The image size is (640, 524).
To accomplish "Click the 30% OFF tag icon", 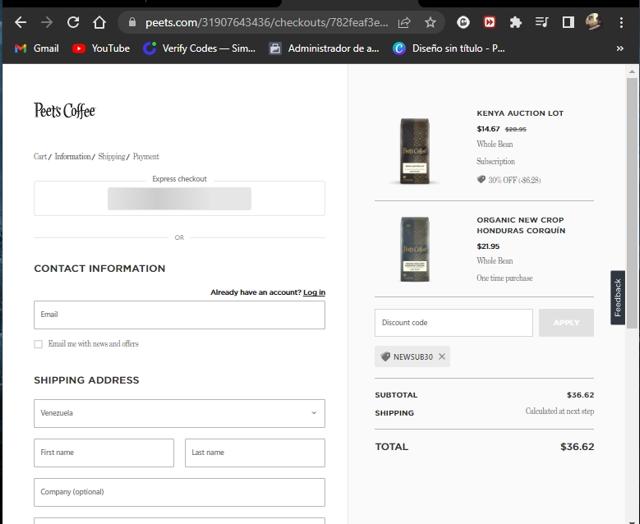I will click(x=481, y=179).
